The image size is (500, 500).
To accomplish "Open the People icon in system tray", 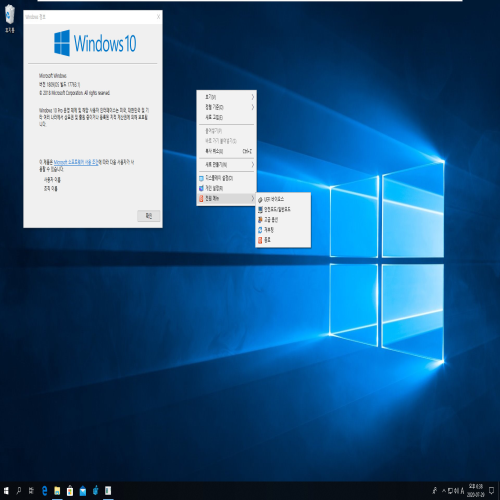I will [x=435, y=491].
